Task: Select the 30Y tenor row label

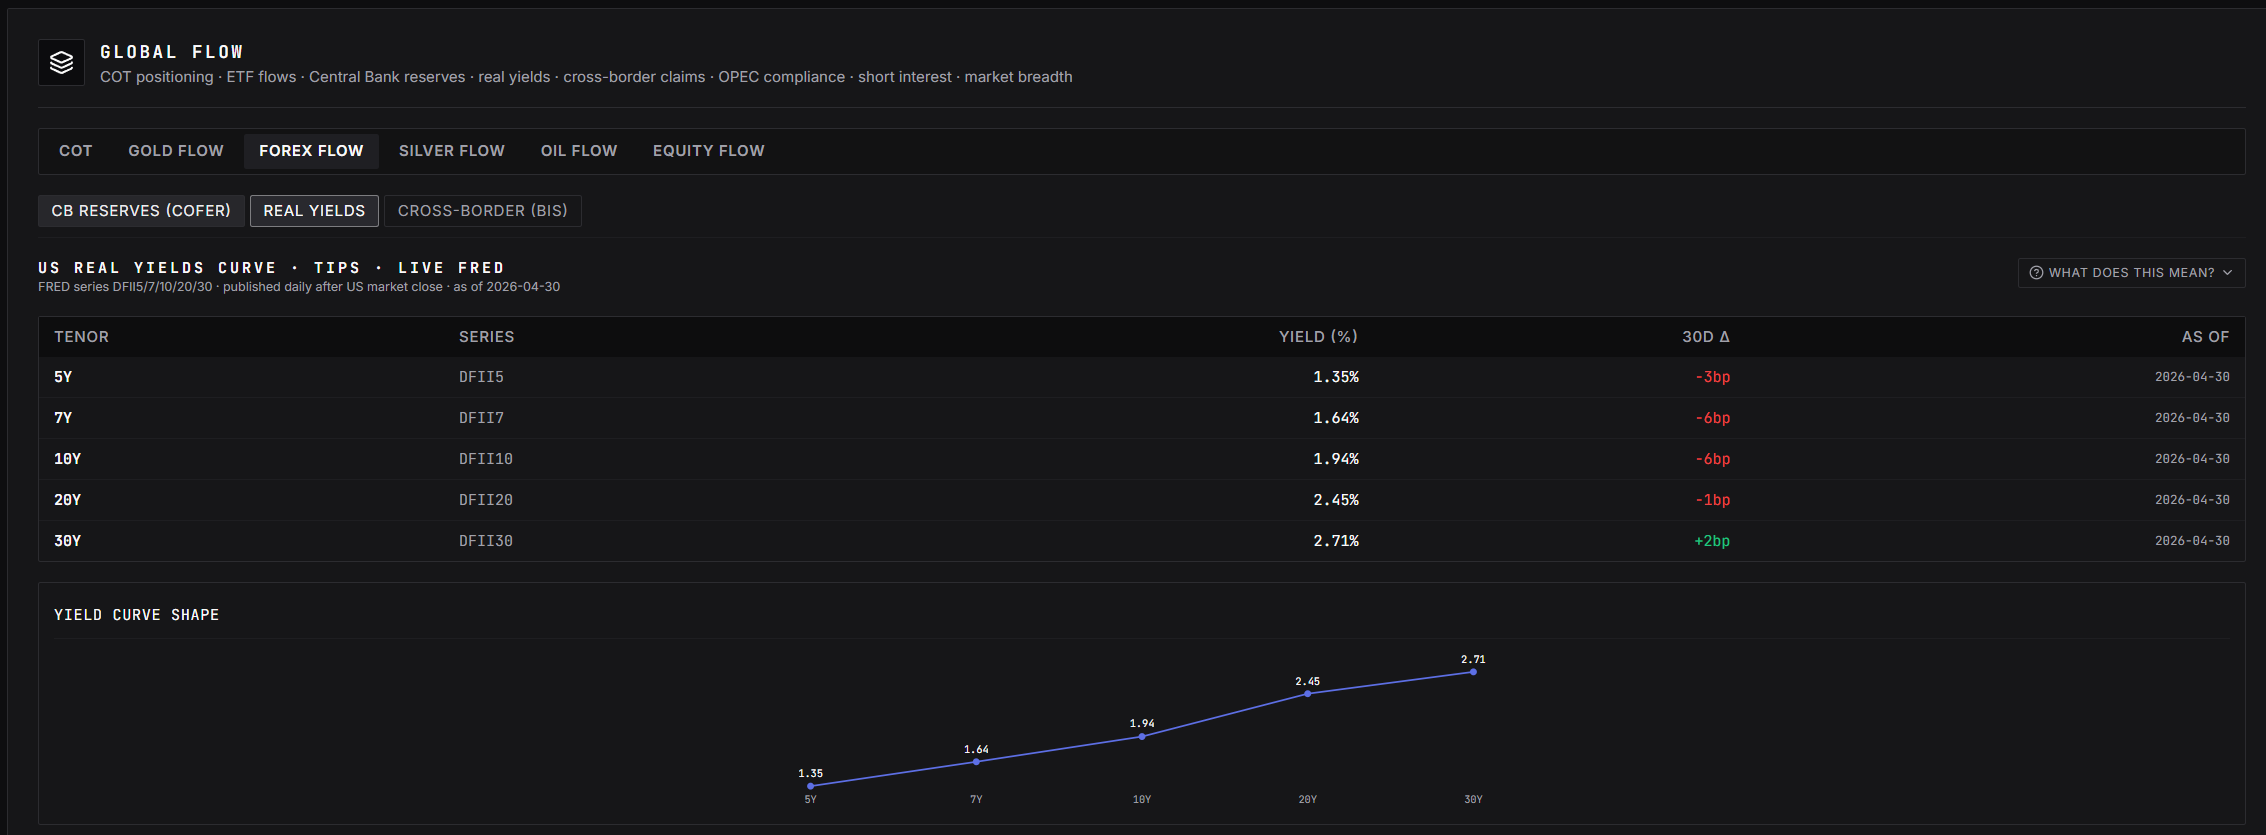Action: click(68, 541)
